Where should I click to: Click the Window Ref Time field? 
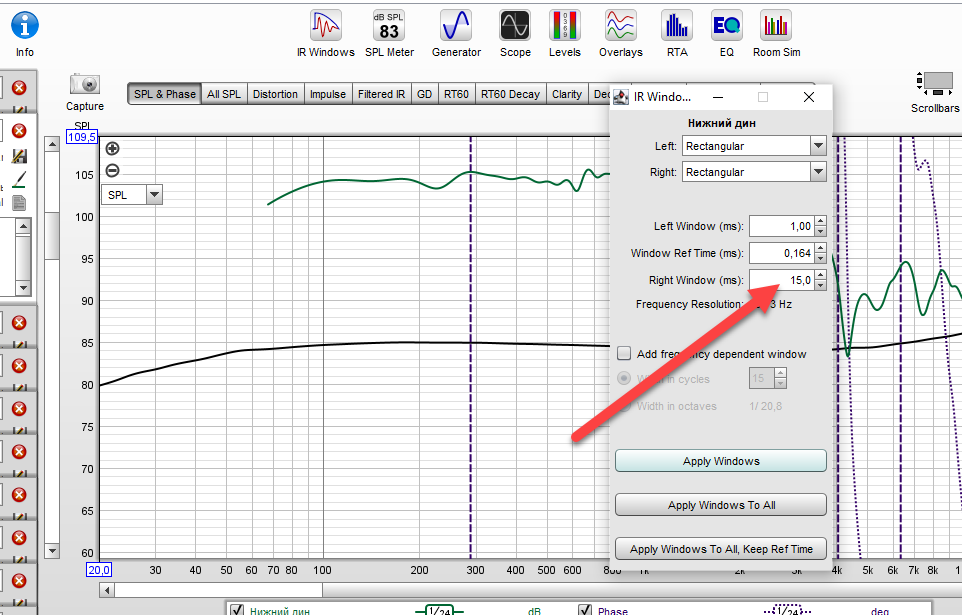[x=782, y=253]
